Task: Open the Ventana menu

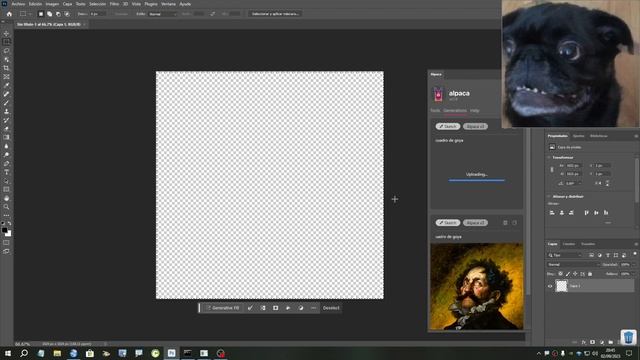Action: 168,4
